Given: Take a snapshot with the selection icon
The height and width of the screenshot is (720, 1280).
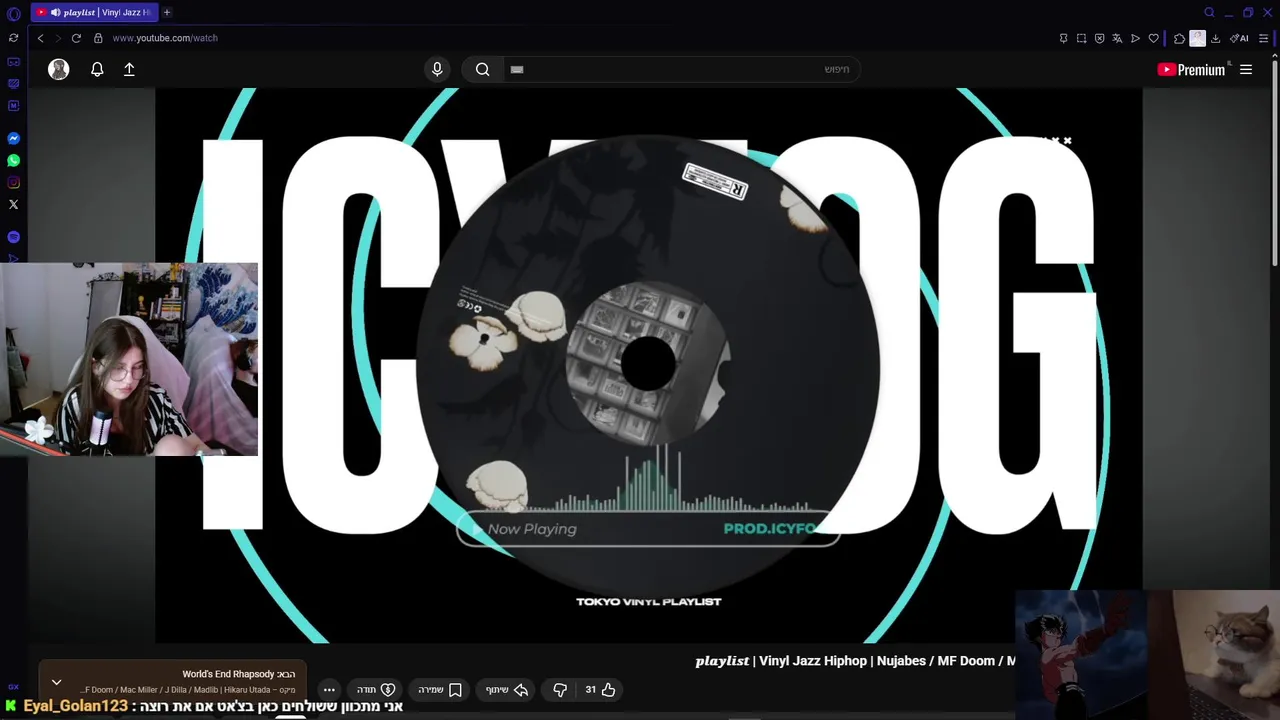Looking at the screenshot, I should (x=1081, y=38).
